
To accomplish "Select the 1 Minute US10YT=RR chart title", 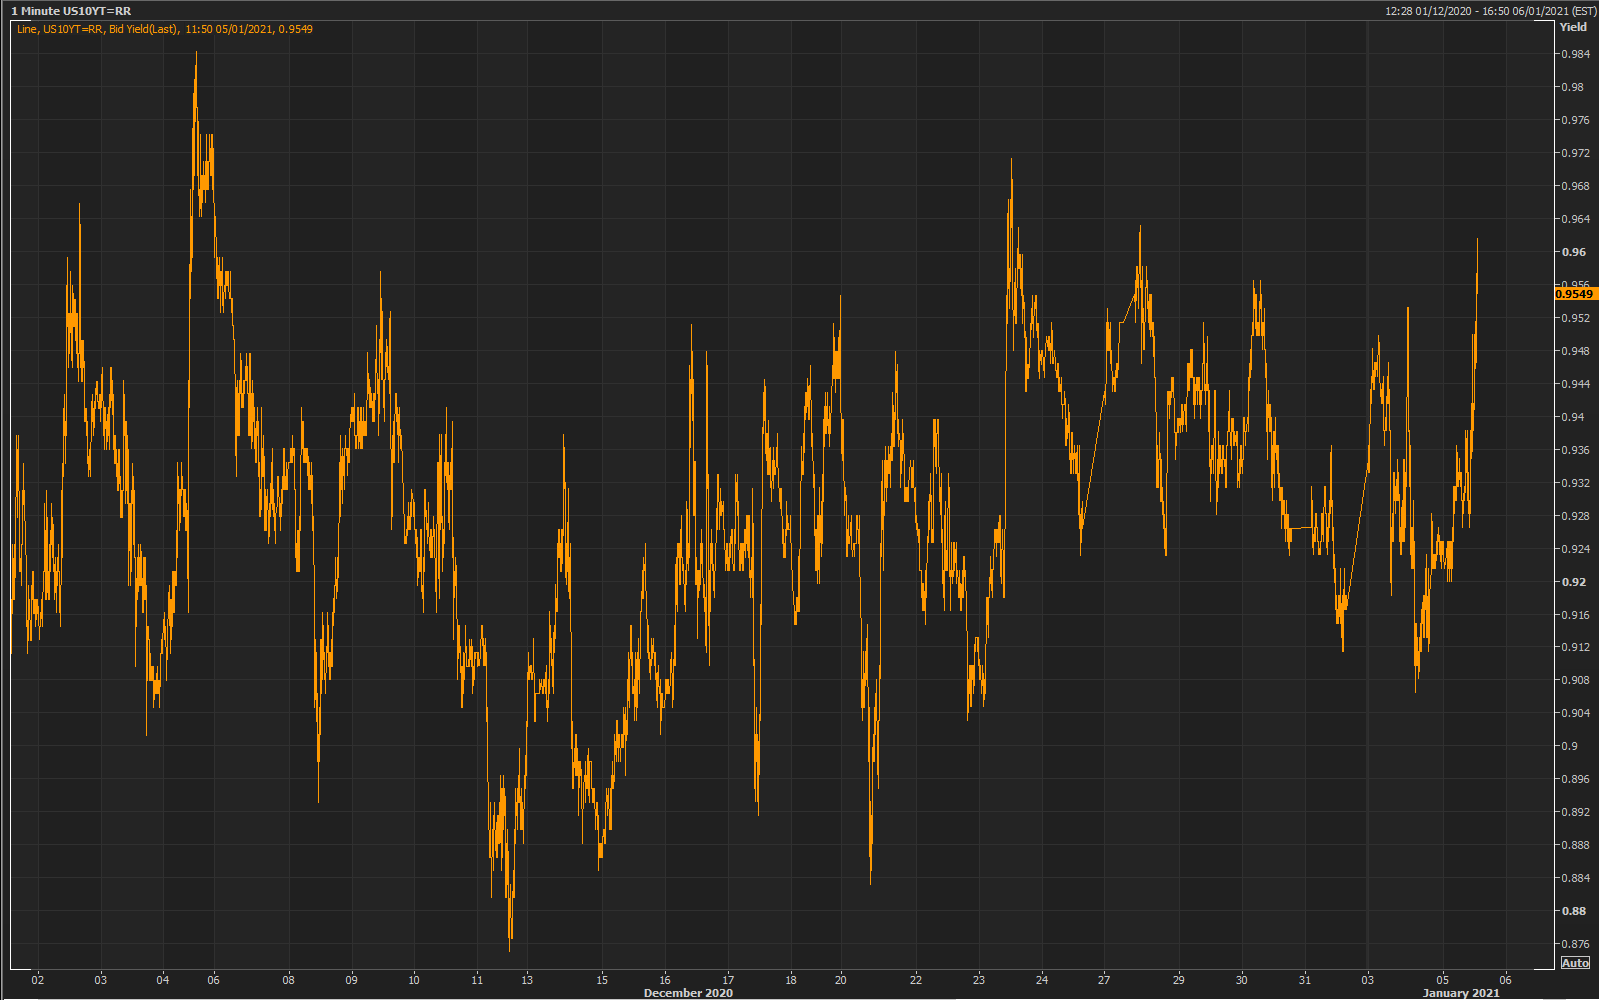I will click(71, 11).
